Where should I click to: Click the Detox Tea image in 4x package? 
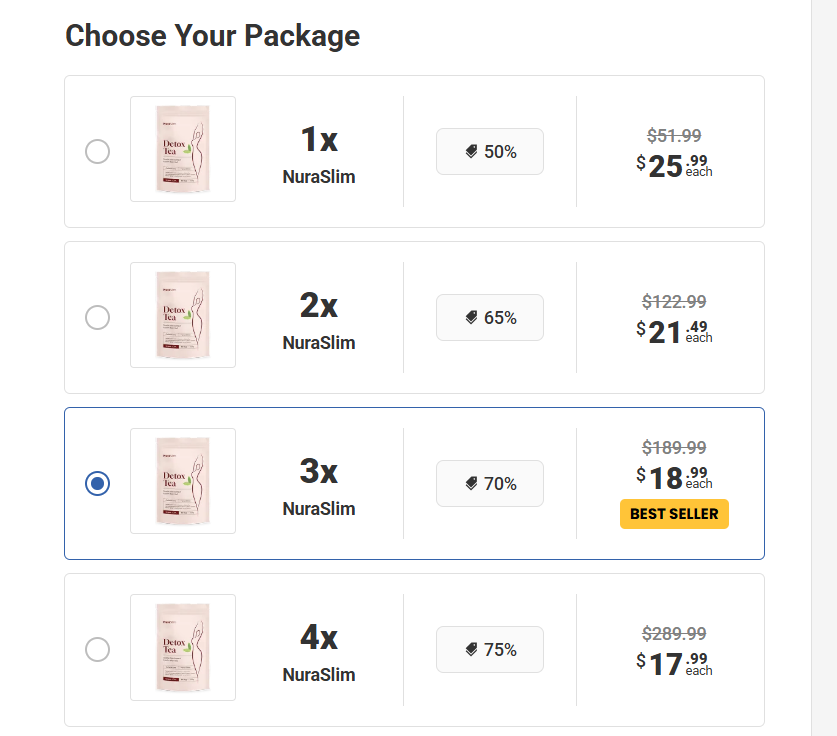point(183,647)
